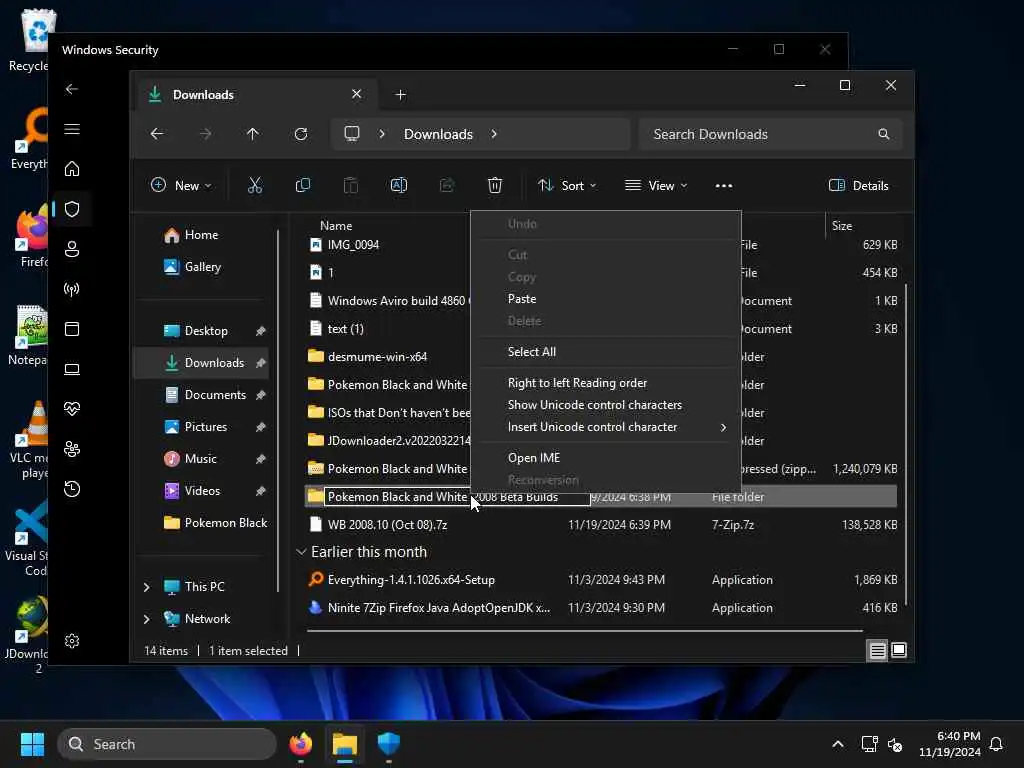Open Music in navigation pane

point(200,458)
